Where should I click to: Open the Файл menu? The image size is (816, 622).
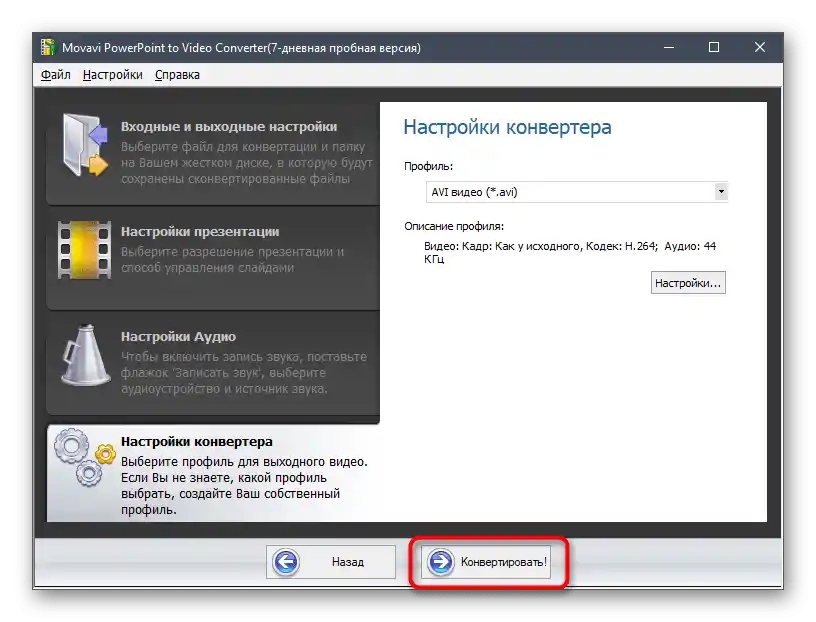(56, 75)
